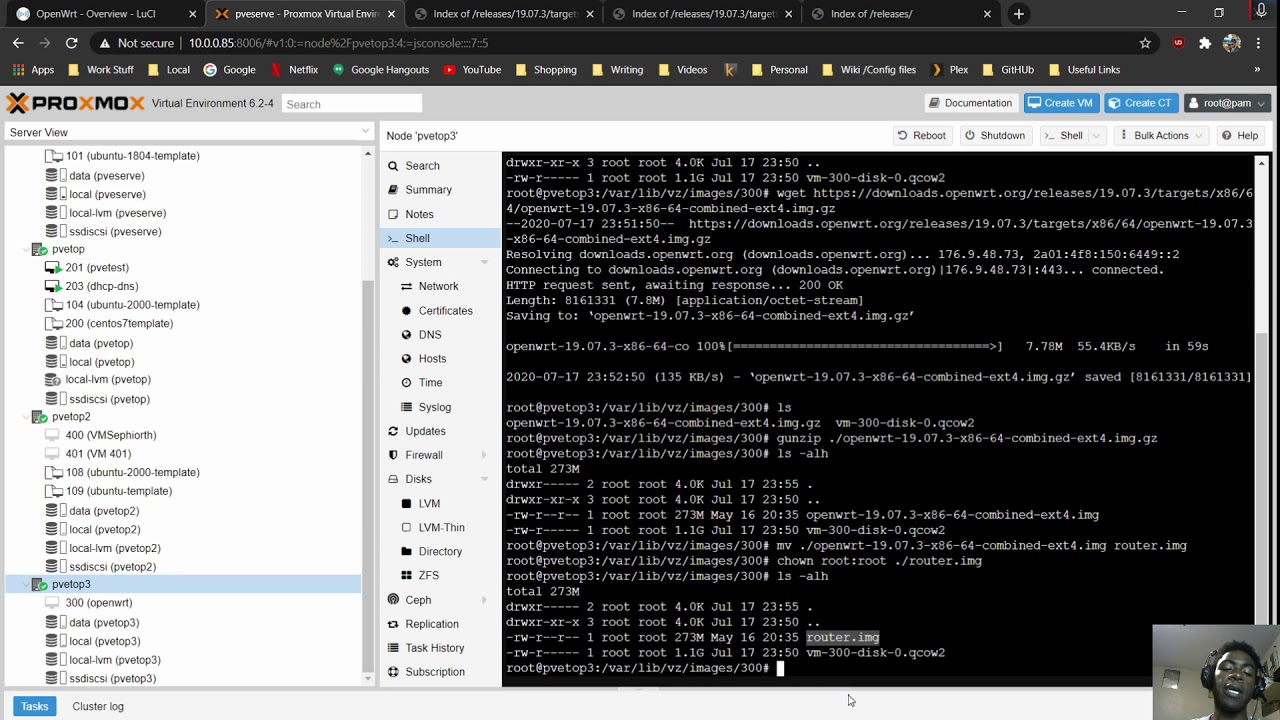Expand the Ceph submenu arrow
The image size is (1280, 720).
pos(485,600)
